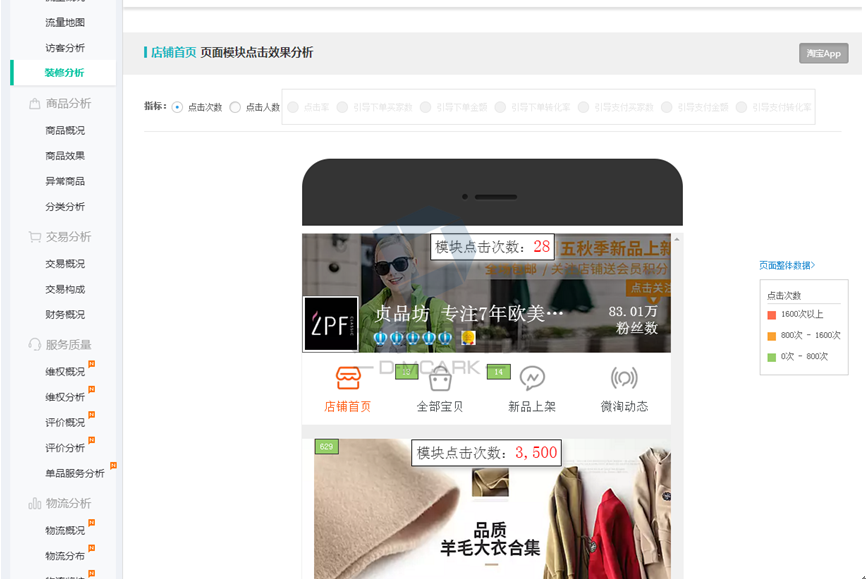Open 访客分析 in the sidebar
The width and height of the screenshot is (866, 579).
click(x=65, y=48)
